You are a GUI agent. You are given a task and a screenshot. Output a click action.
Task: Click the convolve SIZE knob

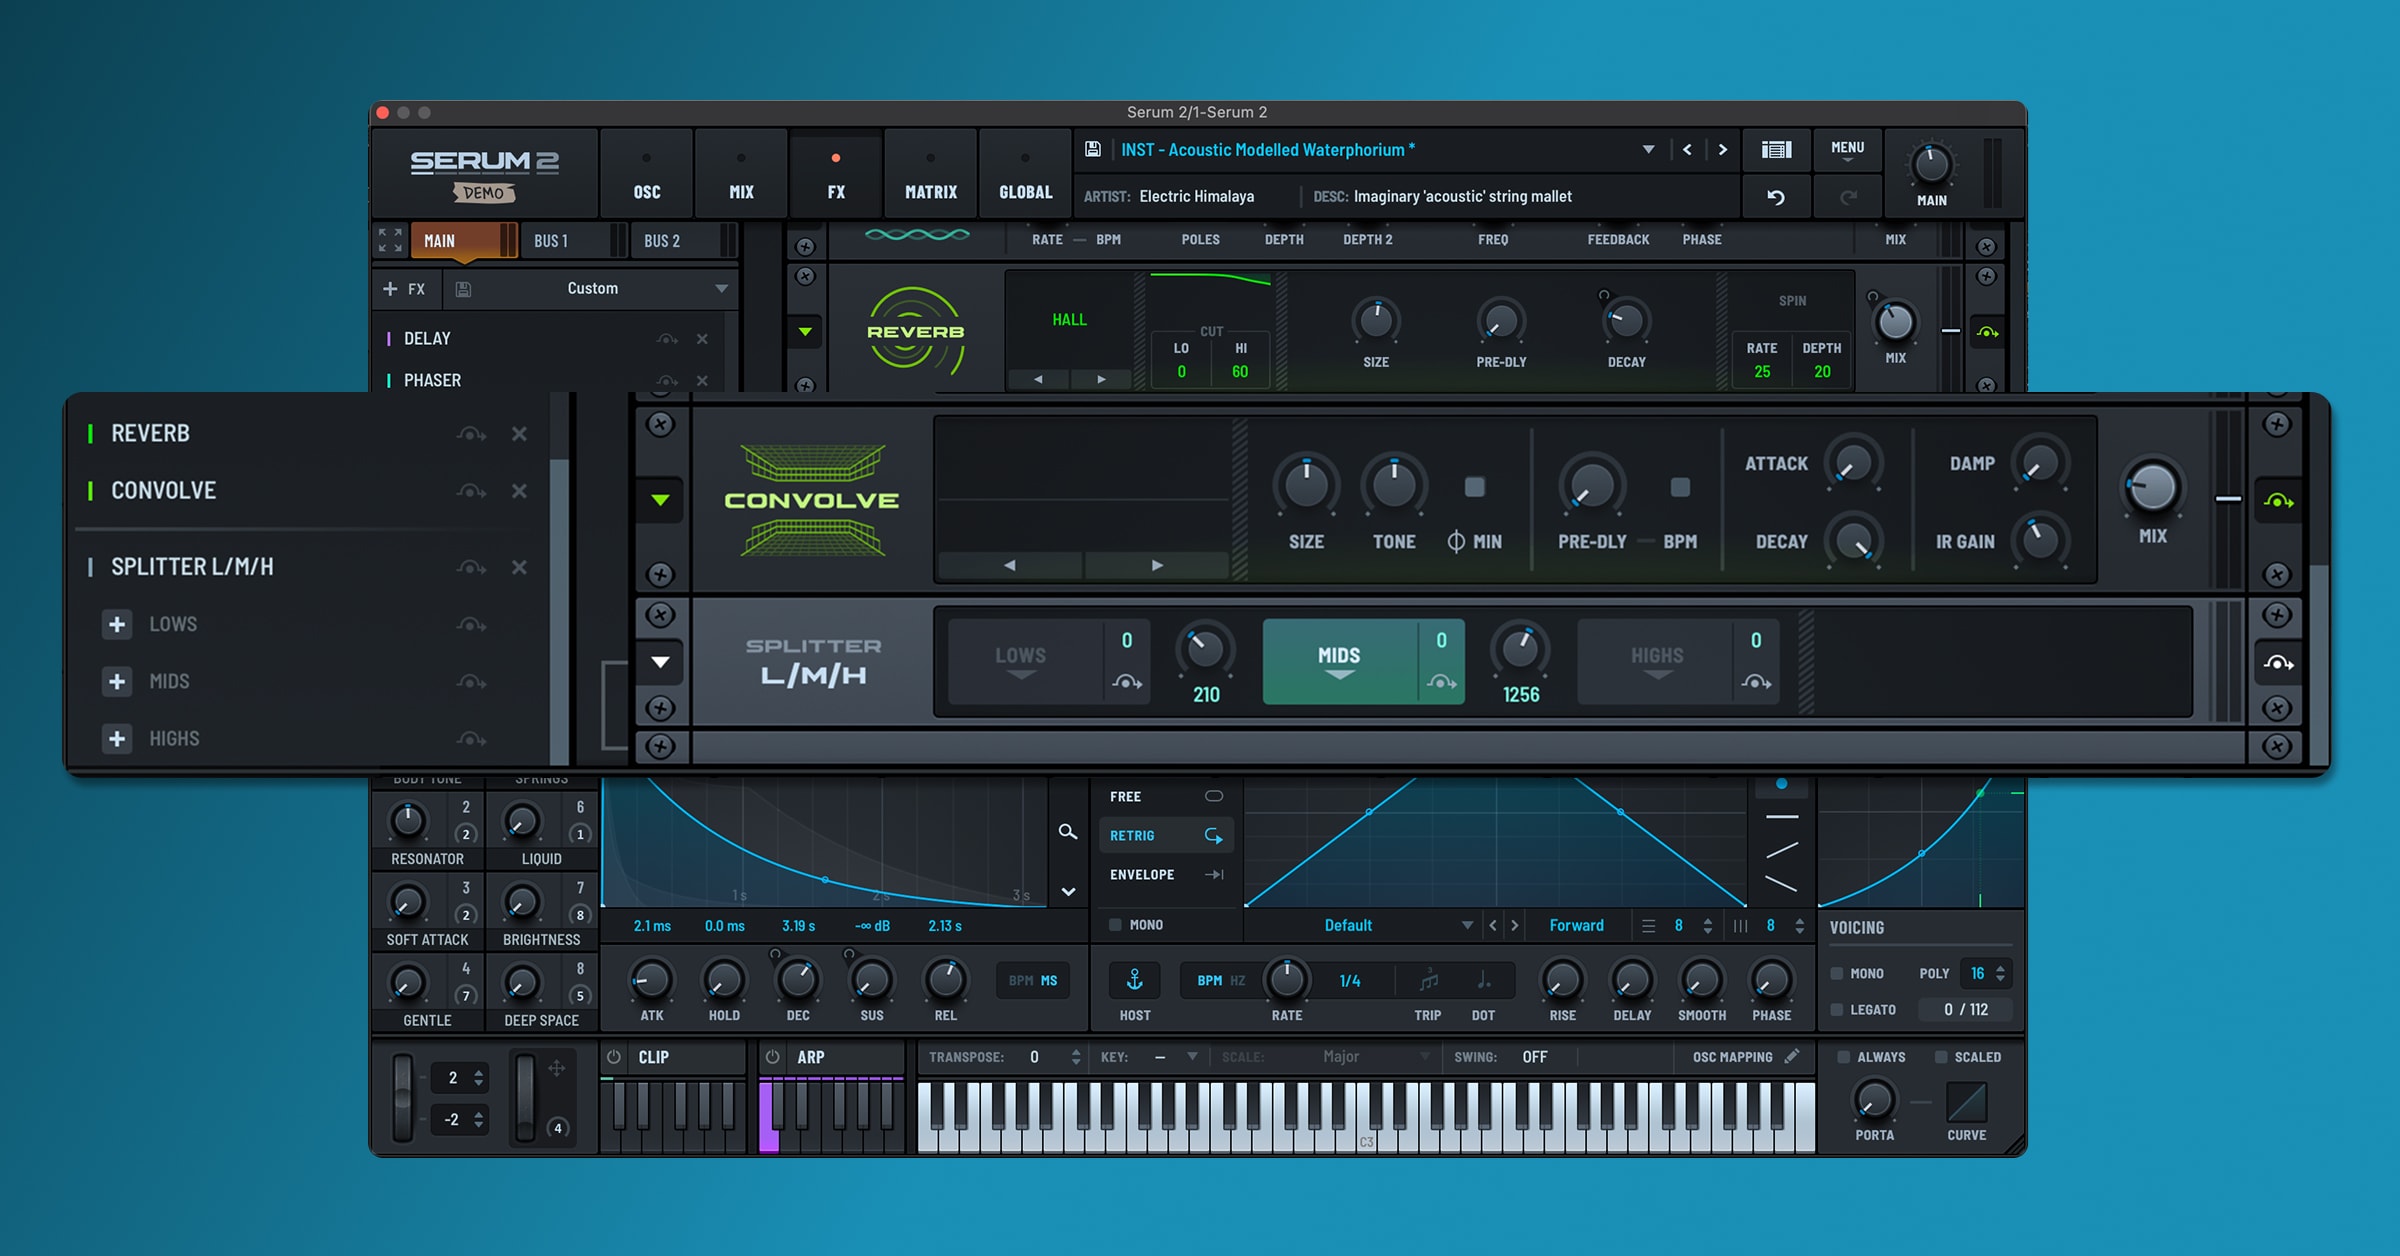(x=1306, y=485)
